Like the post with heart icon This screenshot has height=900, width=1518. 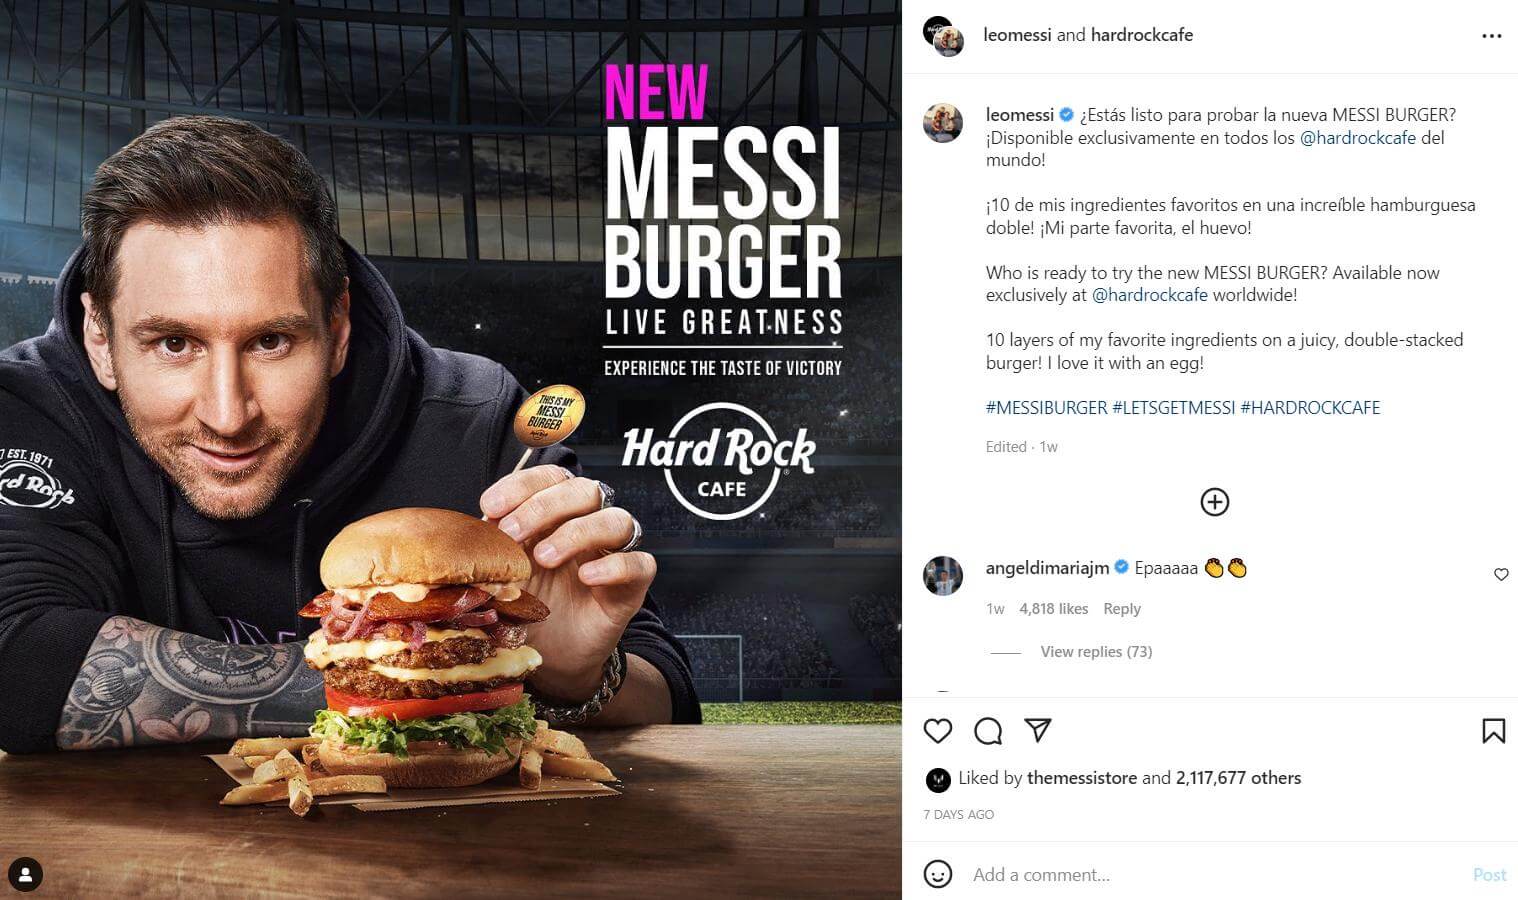pyautogui.click(x=937, y=731)
